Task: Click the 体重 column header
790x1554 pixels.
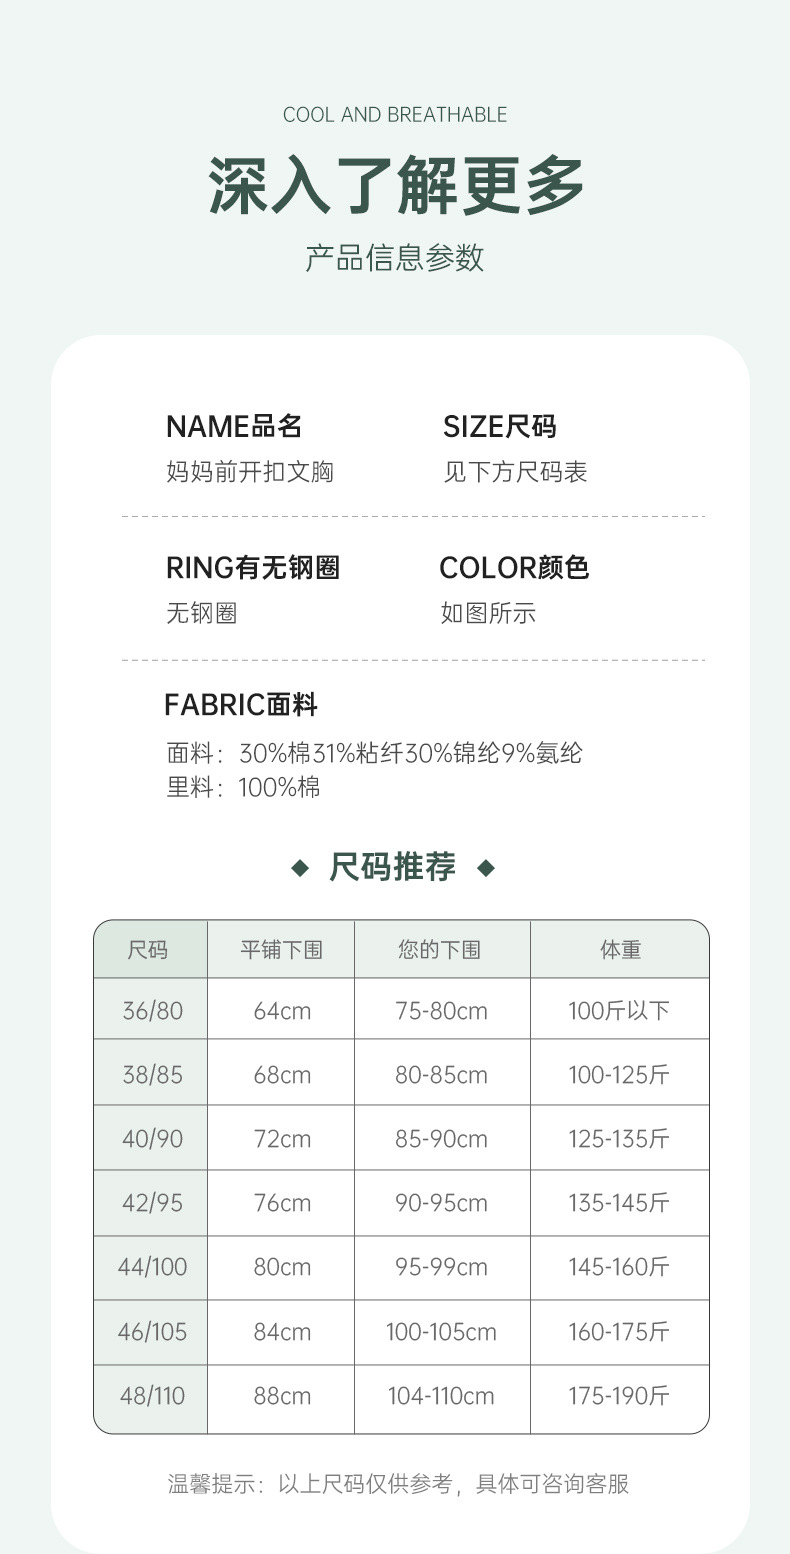Action: coord(620,949)
